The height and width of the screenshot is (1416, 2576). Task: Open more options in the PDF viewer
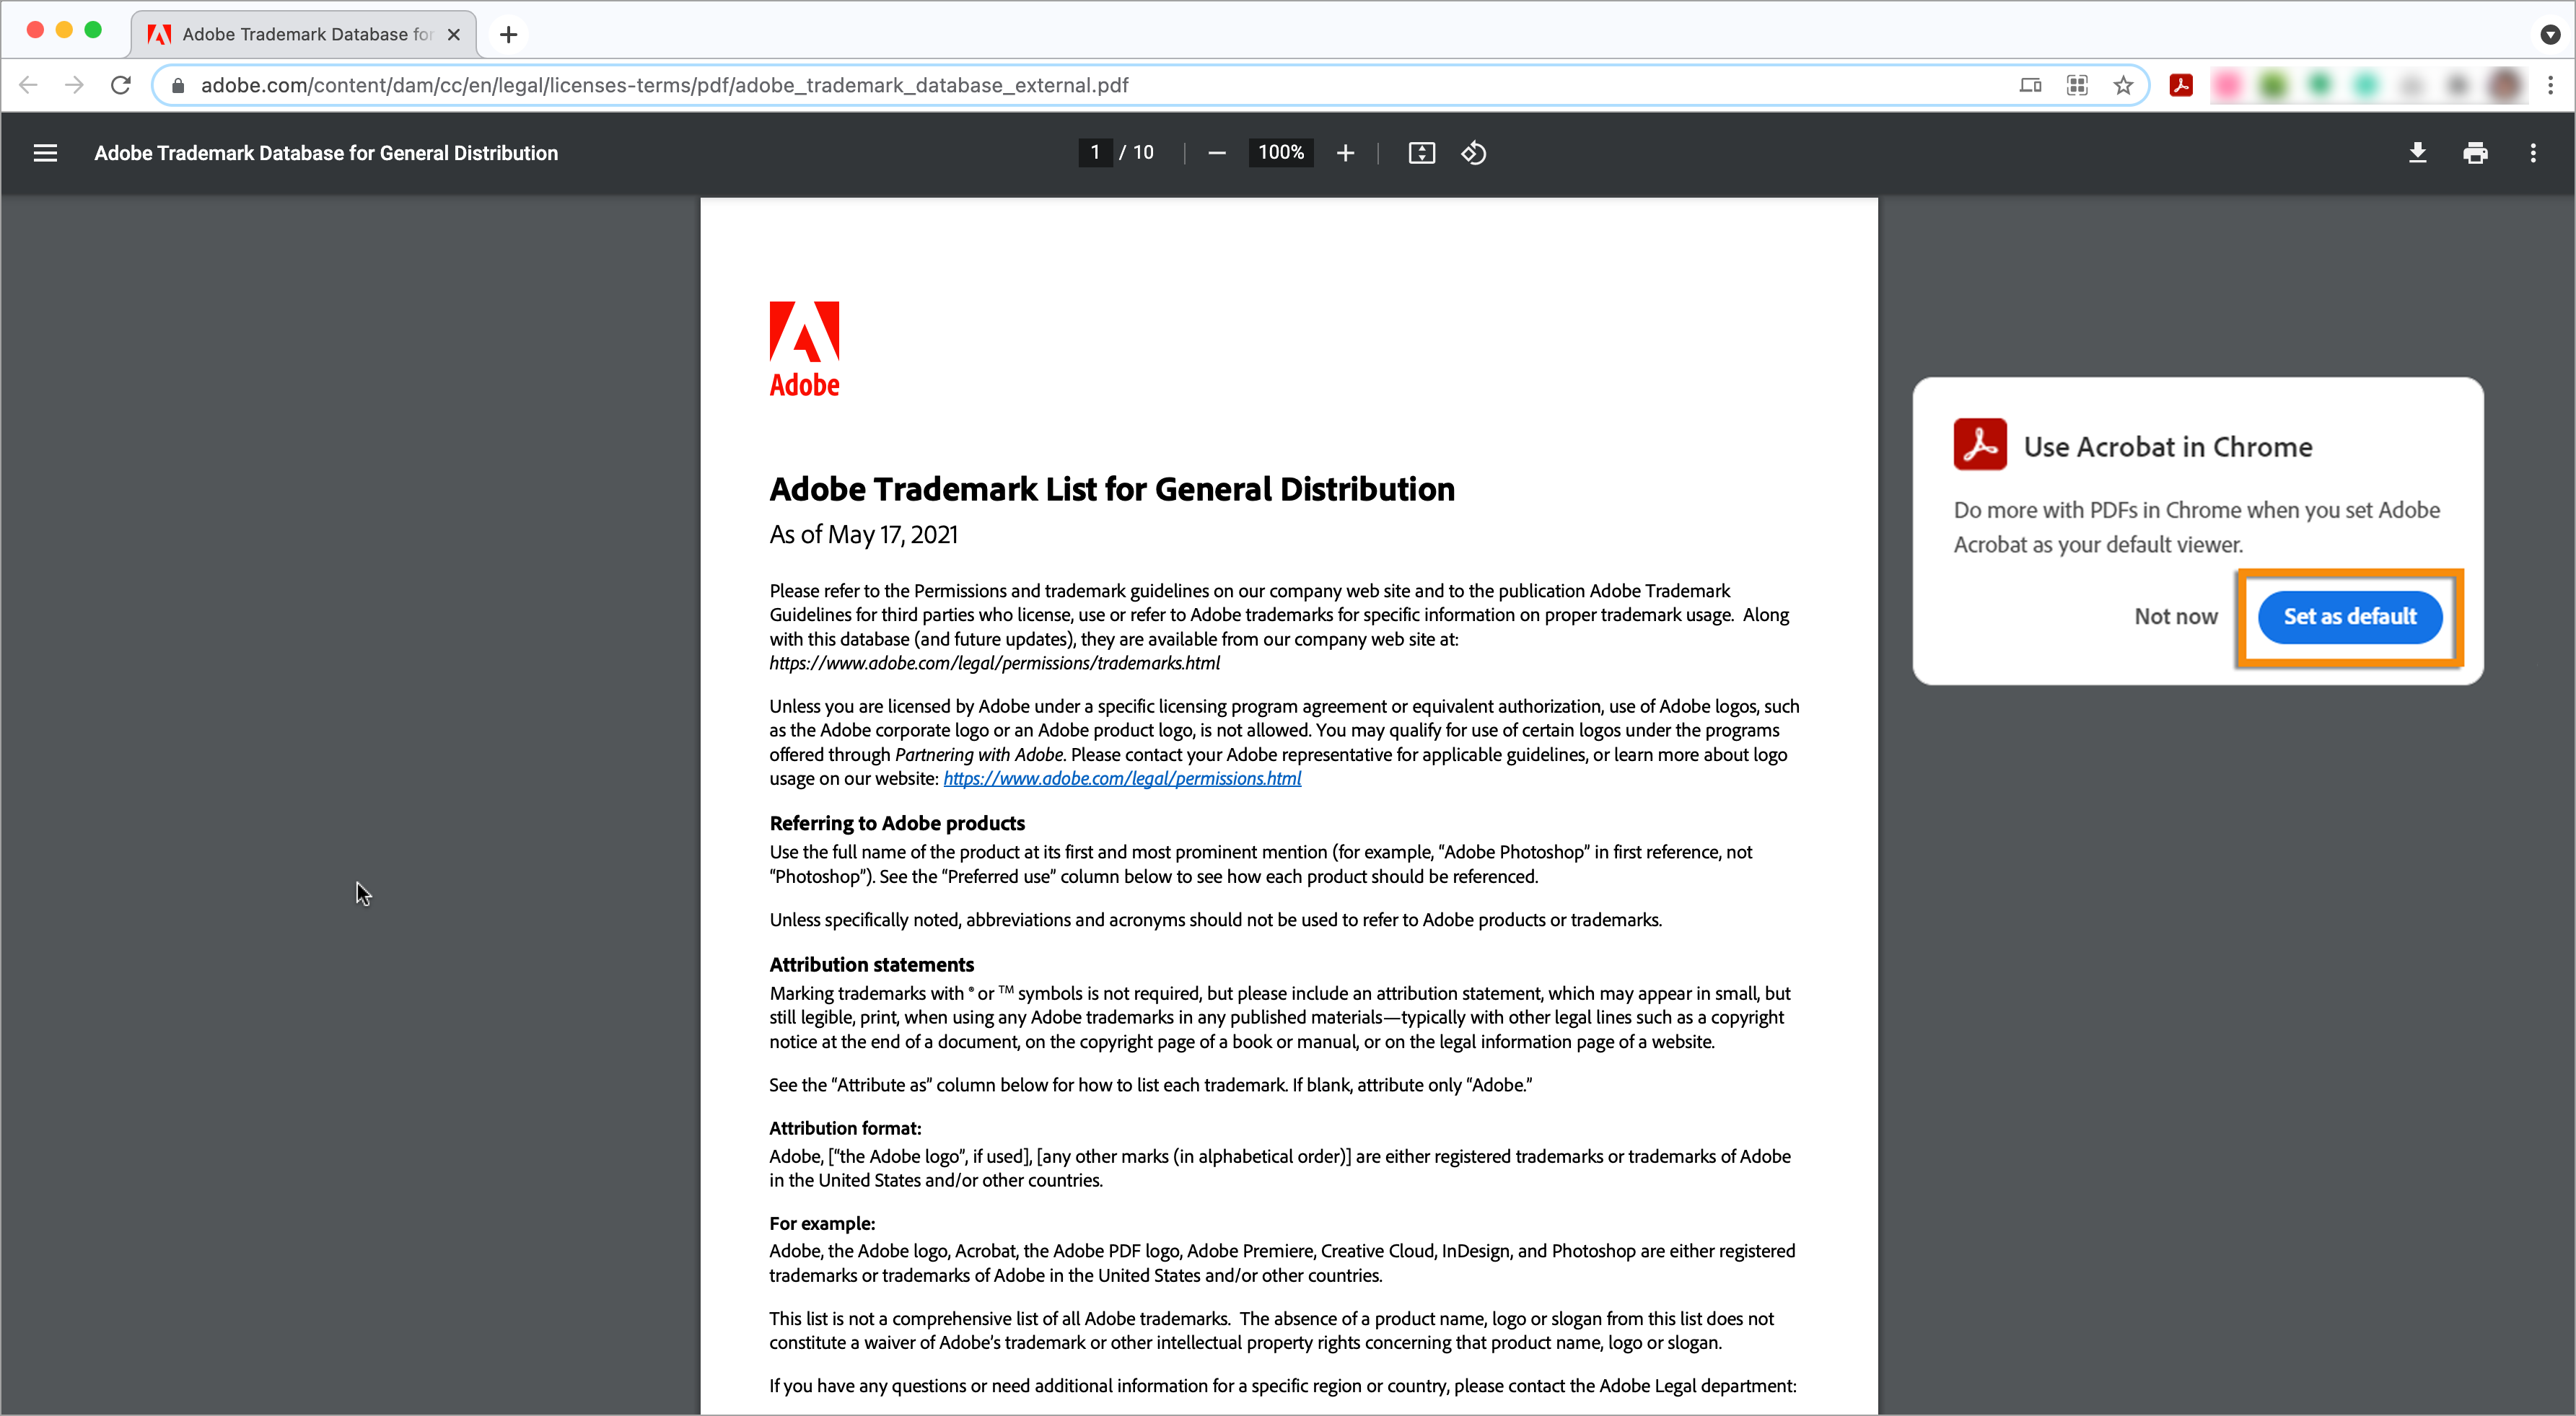(2534, 152)
